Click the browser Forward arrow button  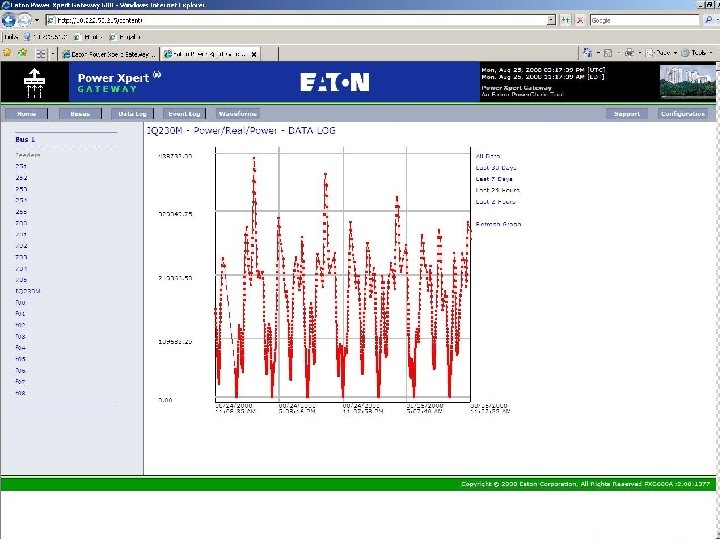coord(24,20)
